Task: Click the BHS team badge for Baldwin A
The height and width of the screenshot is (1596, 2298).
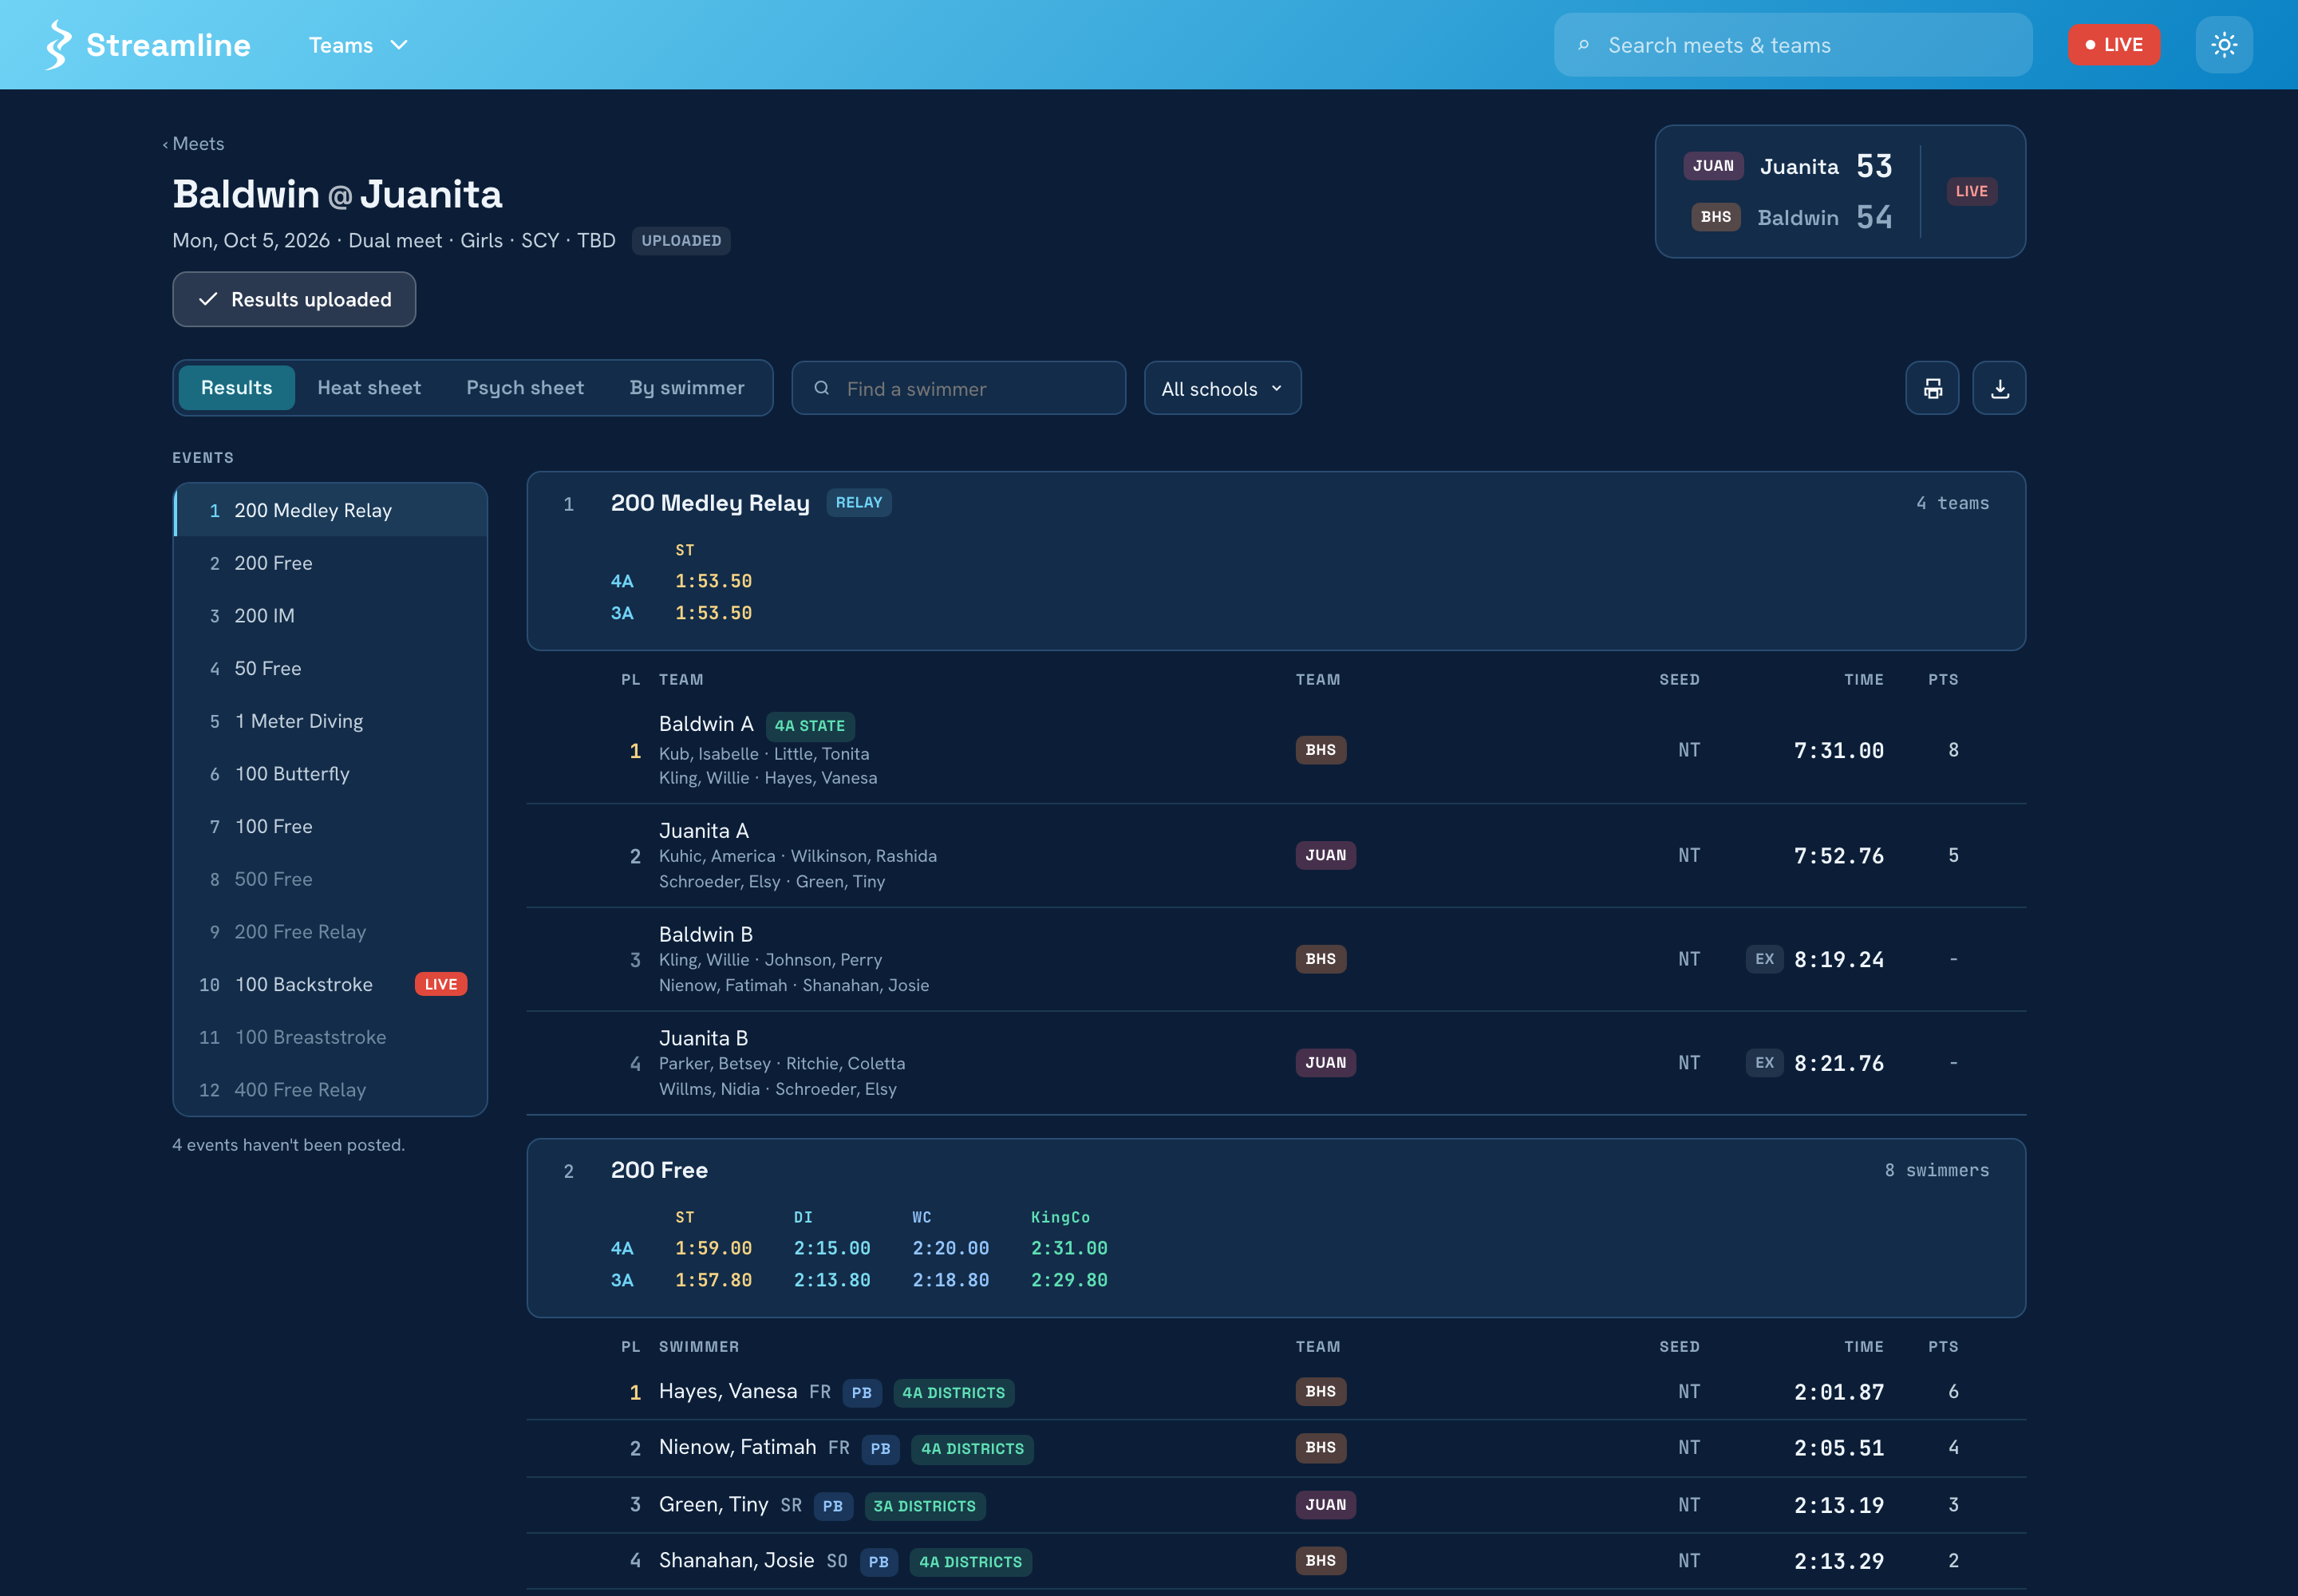Action: (x=1320, y=750)
